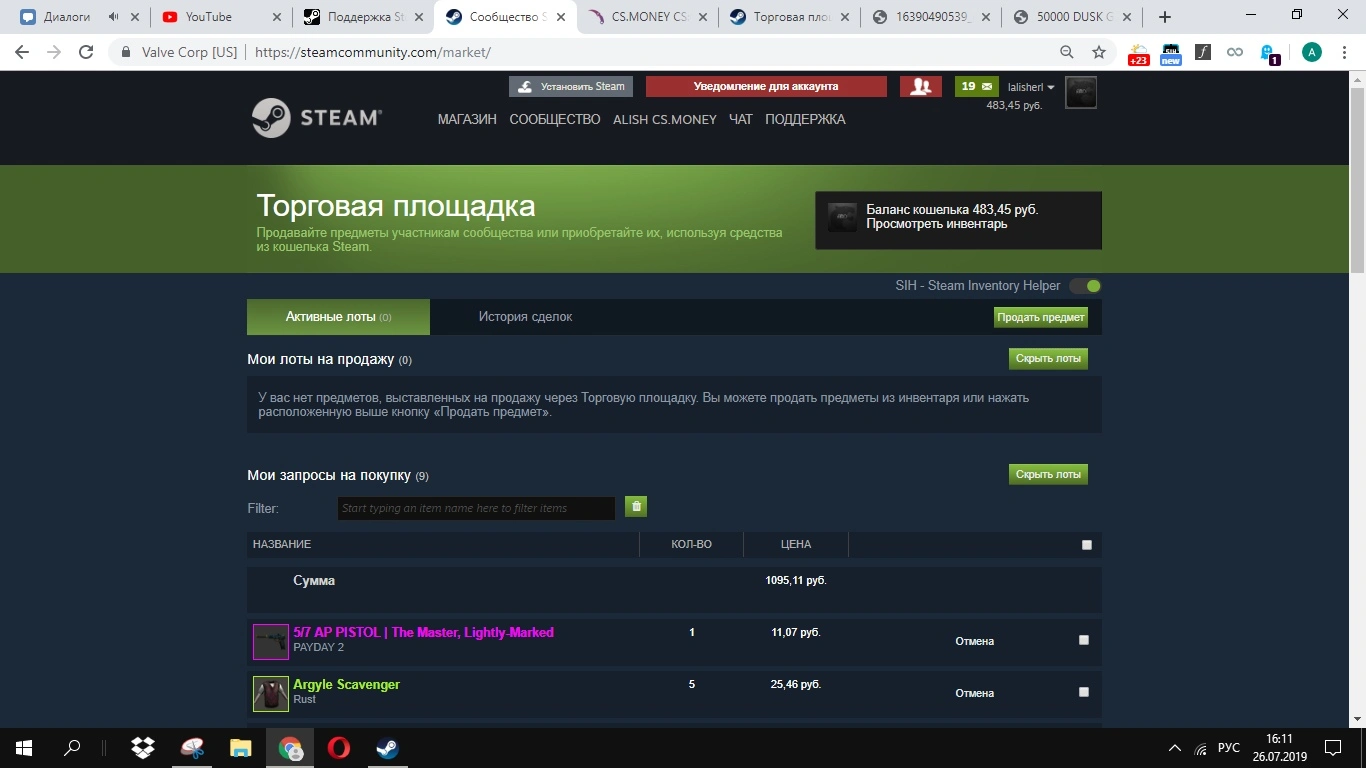Switch to the YouTube browser tab
The height and width of the screenshot is (768, 1366).
click(x=221, y=17)
